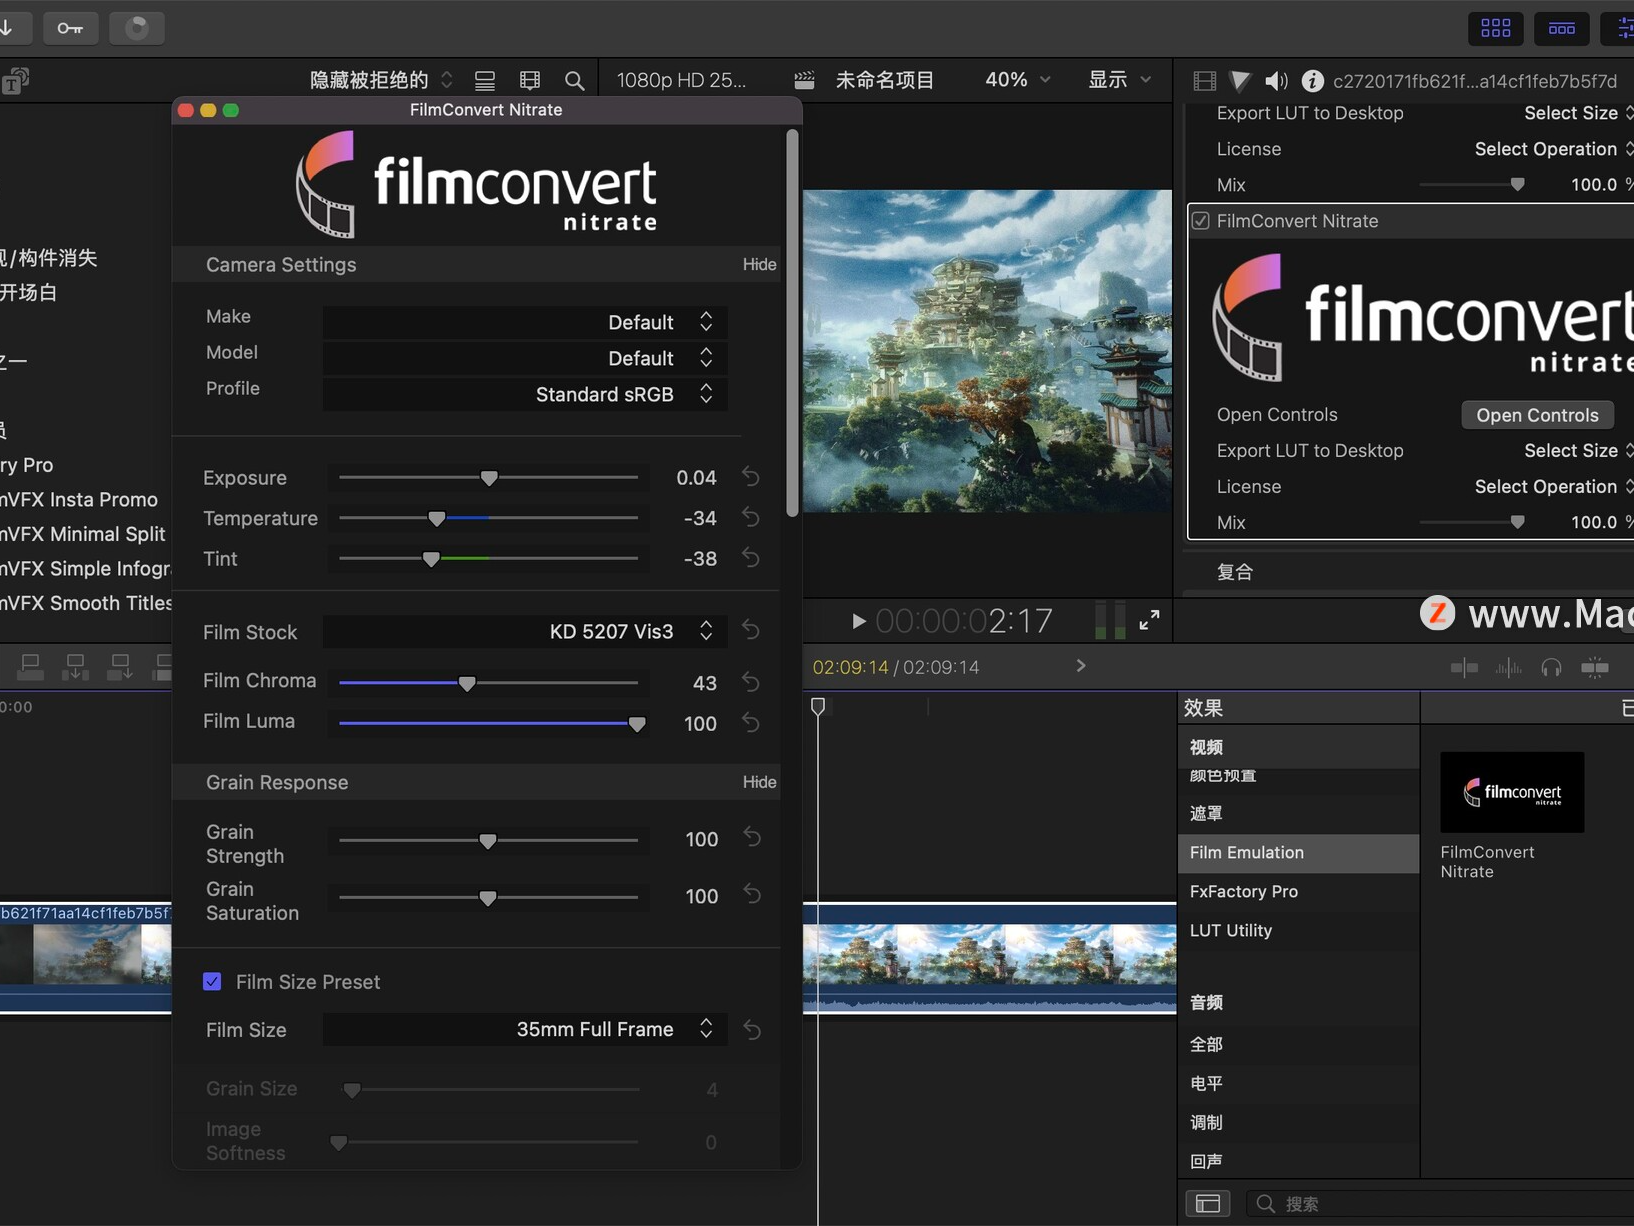The height and width of the screenshot is (1226, 1634).
Task: Select the trim clip icon in the timeline toolbar
Action: pos(1465,667)
